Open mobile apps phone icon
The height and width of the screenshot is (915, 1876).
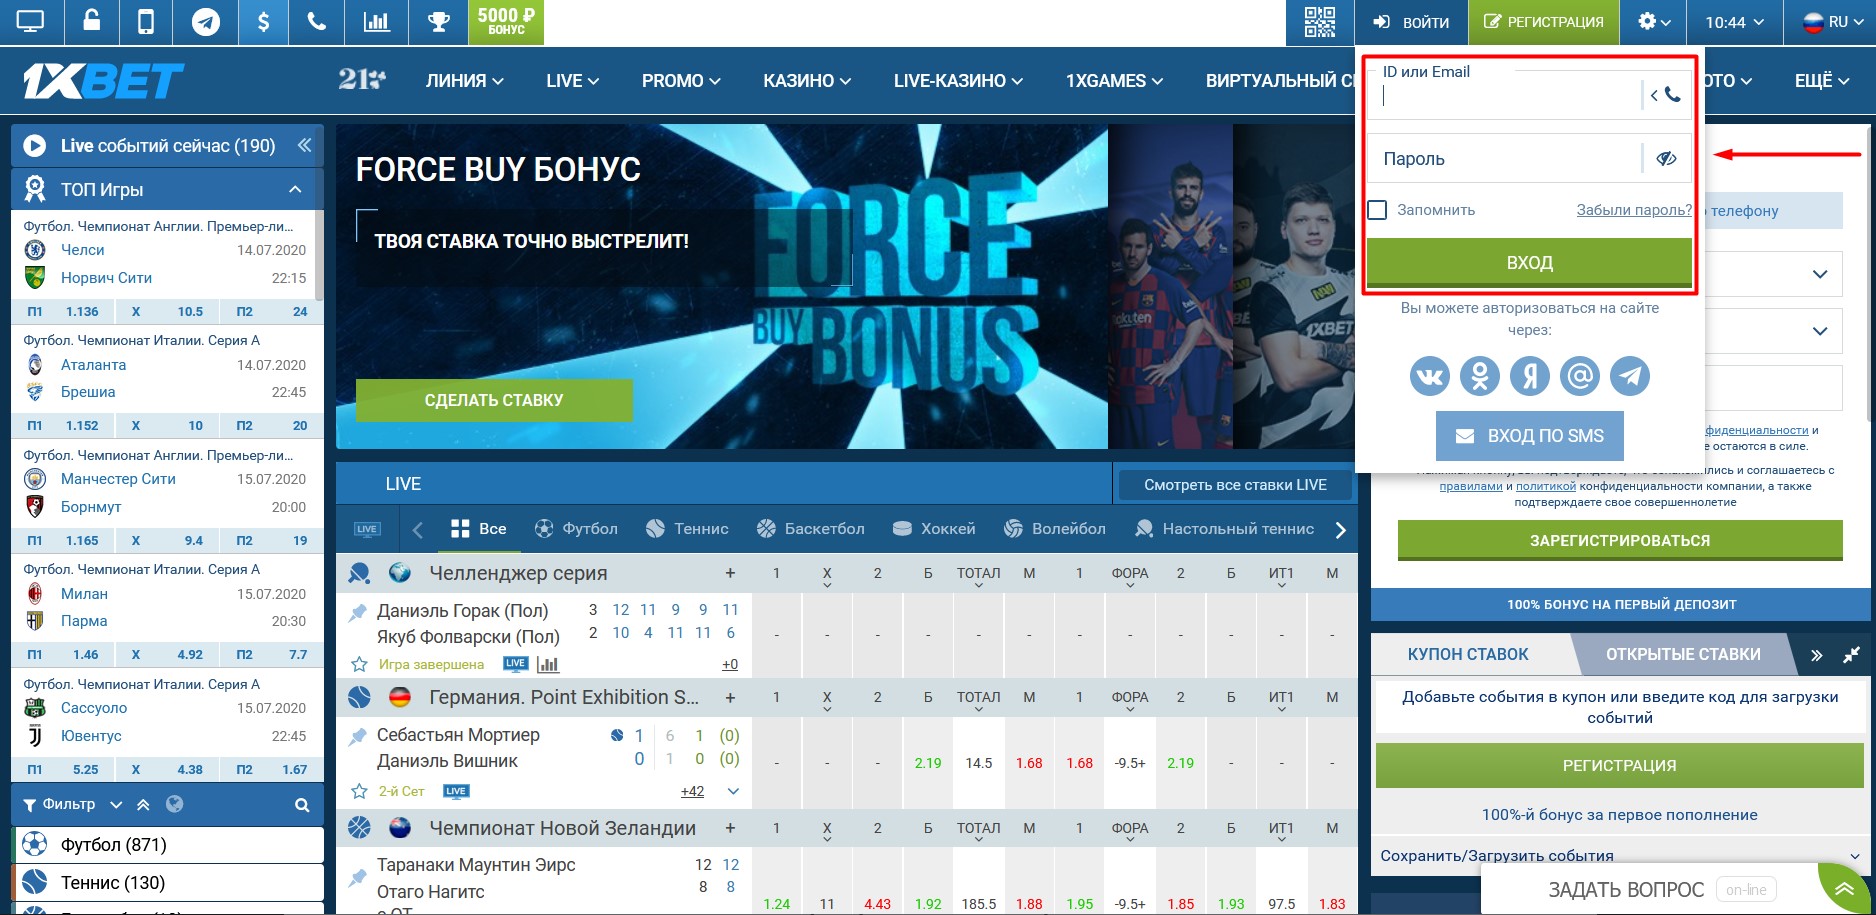click(x=146, y=22)
